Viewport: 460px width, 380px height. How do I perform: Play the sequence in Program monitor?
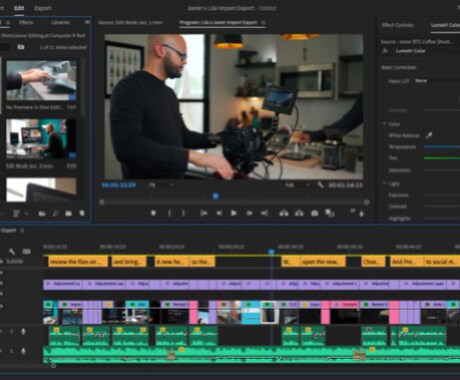pos(234,213)
